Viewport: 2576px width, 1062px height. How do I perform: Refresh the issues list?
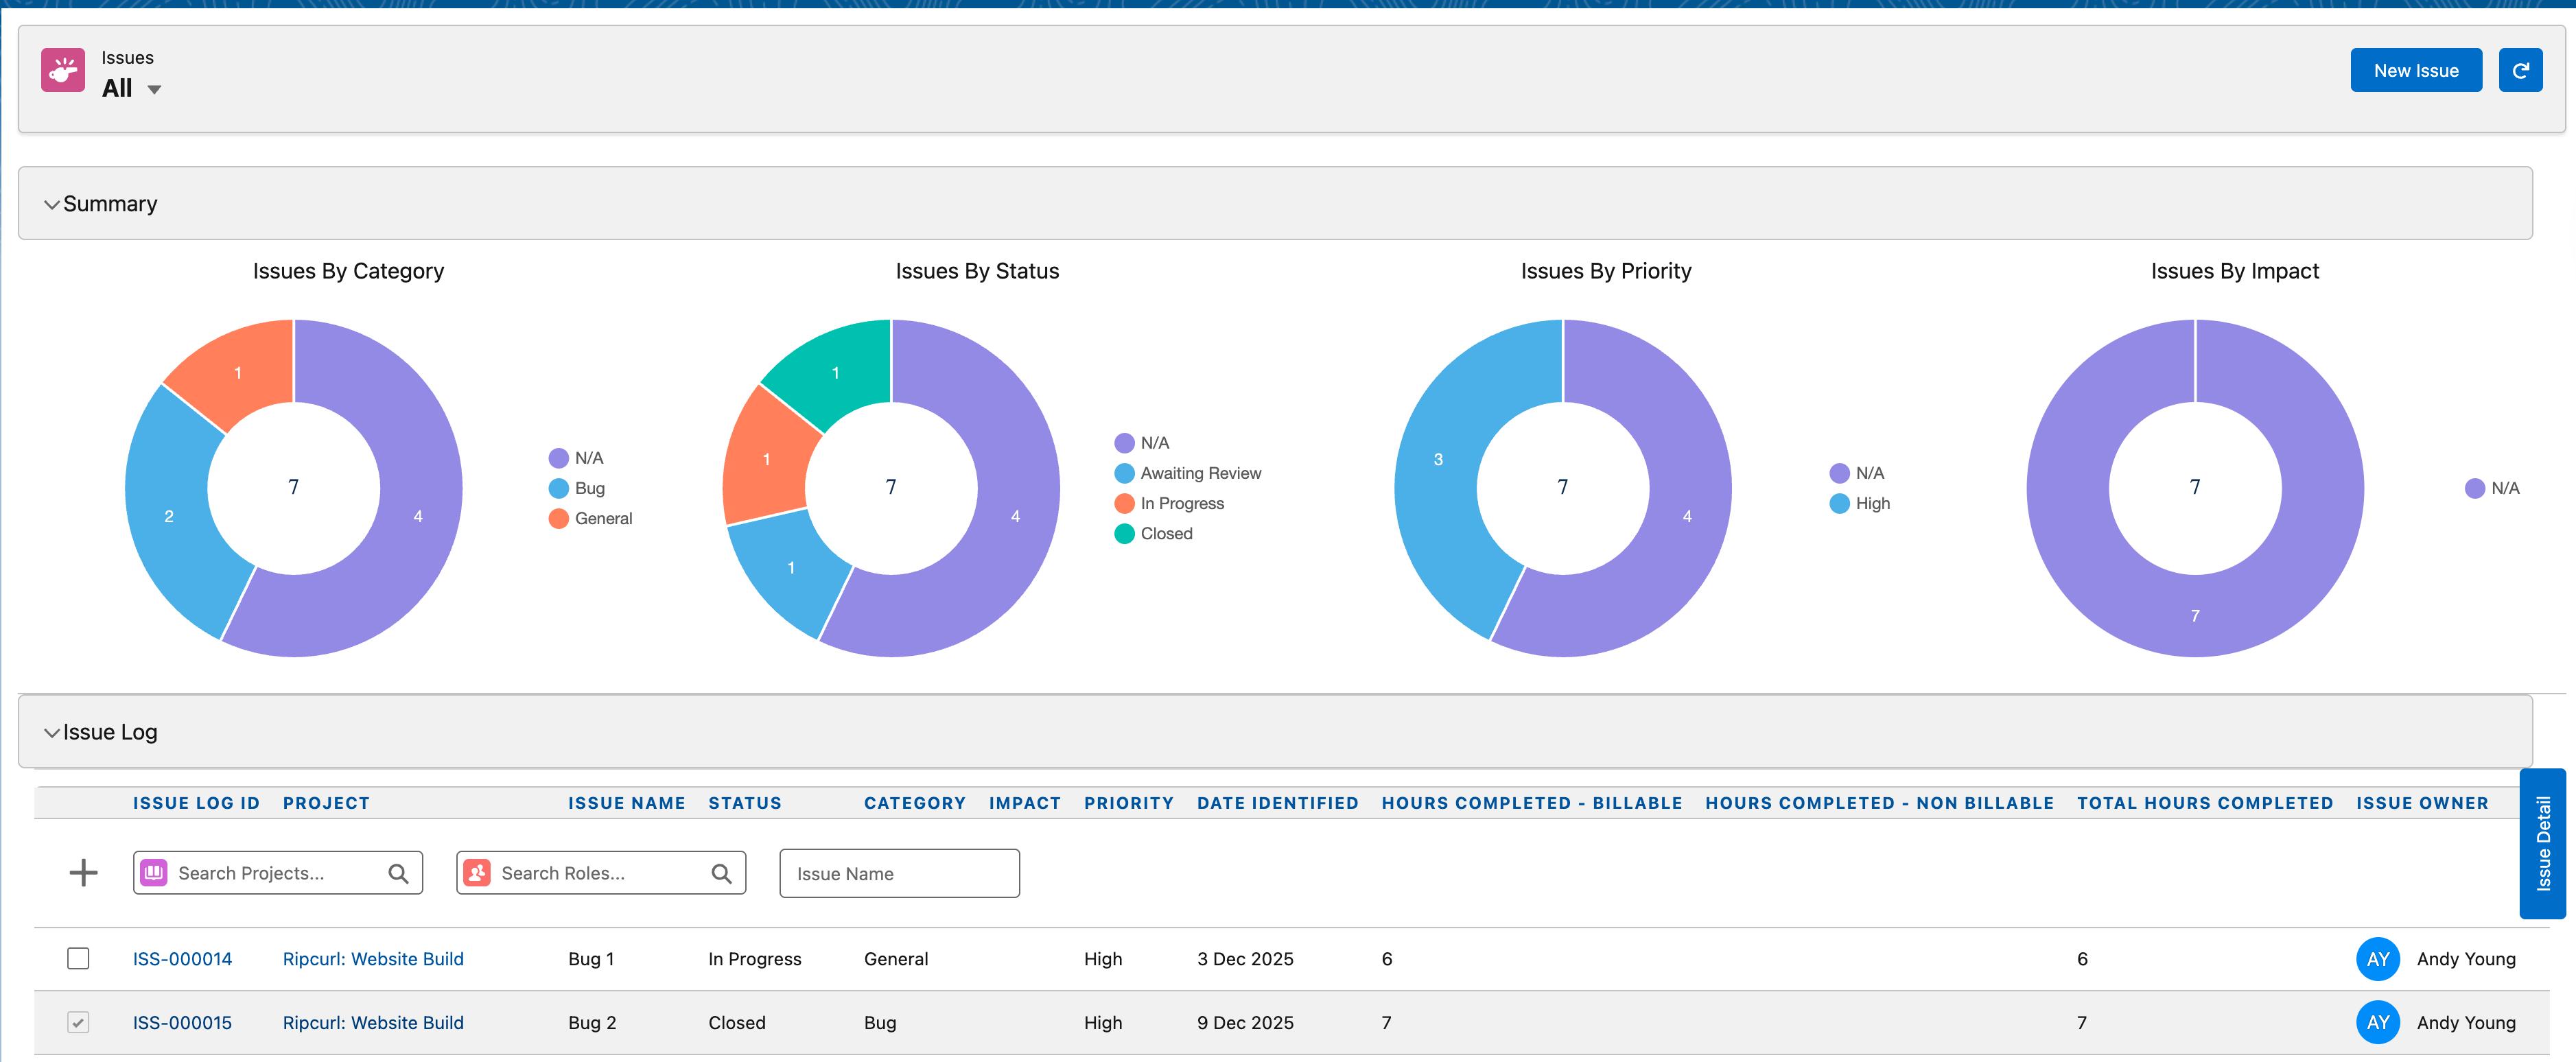[x=2520, y=70]
